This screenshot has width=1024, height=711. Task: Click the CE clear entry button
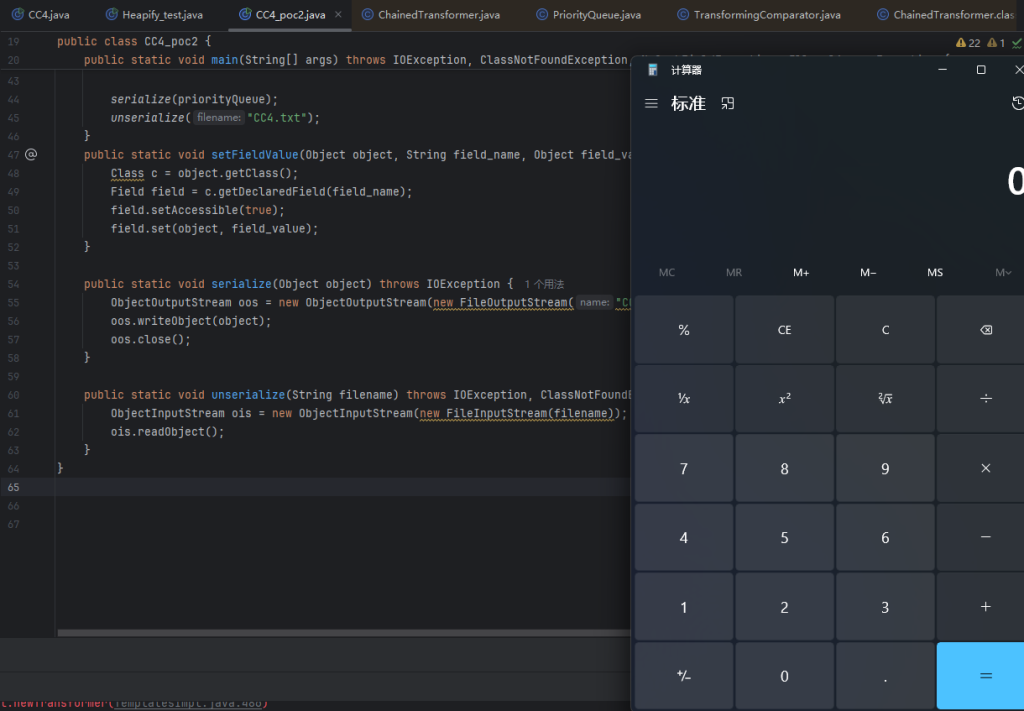click(x=784, y=330)
